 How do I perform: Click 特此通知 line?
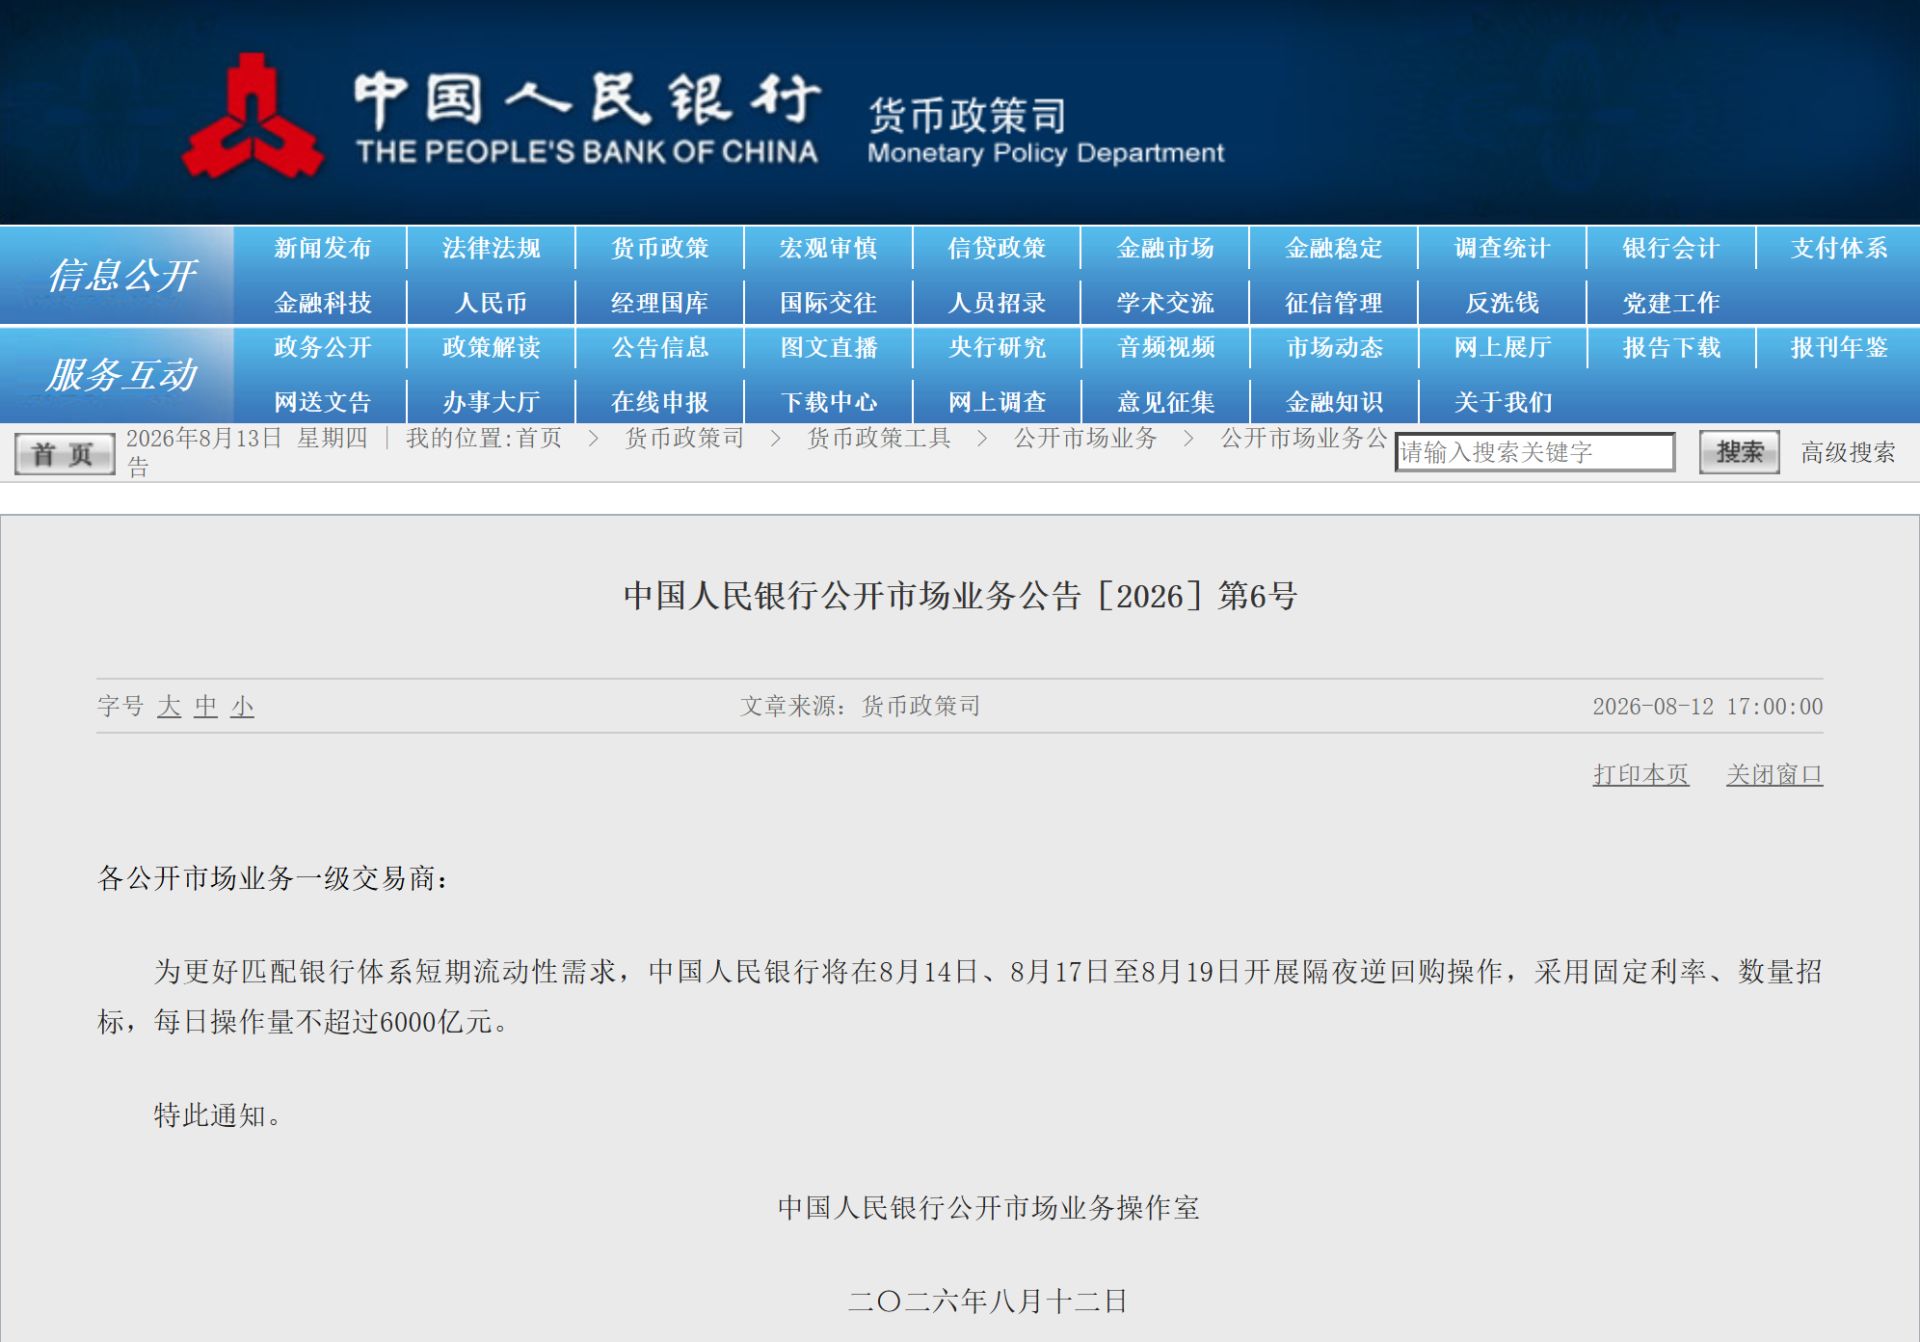(x=217, y=1115)
